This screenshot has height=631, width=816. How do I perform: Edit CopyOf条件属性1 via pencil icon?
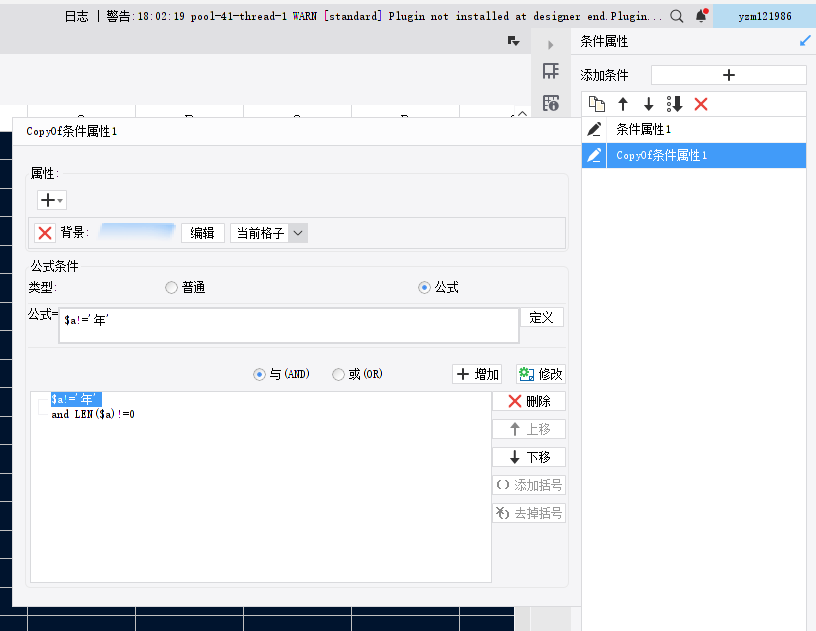point(594,155)
